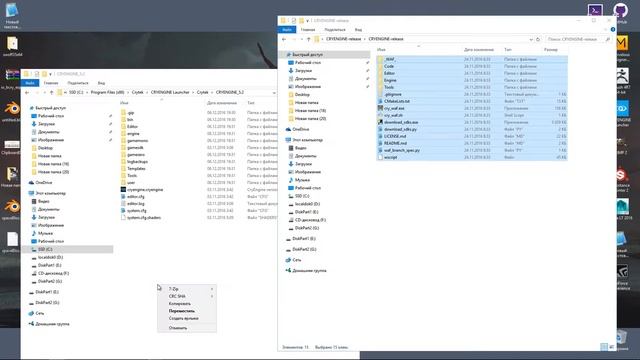
Task: Click SSD (C:) breadcrumb in CRYENGINE_5.2 window
Action: [76, 93]
